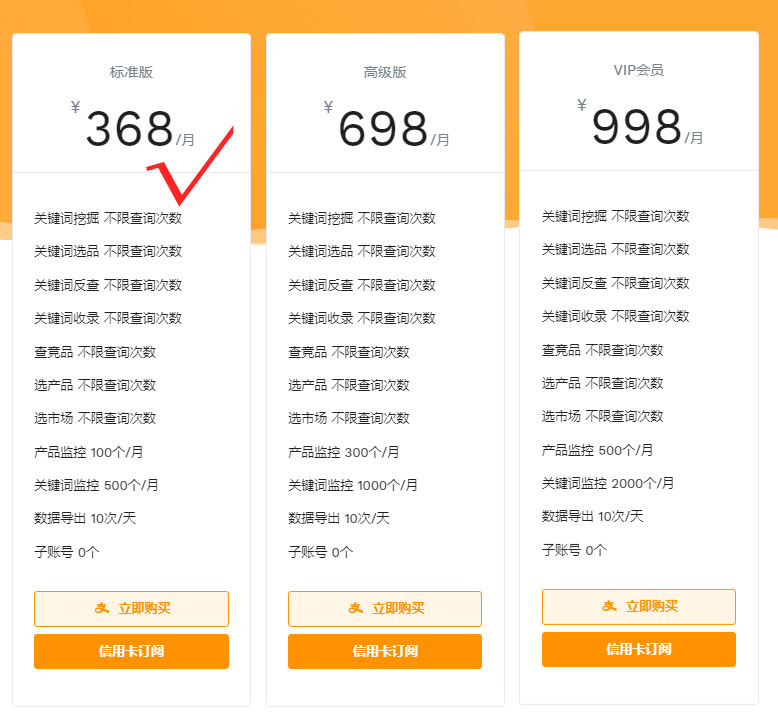Click the ¥ symbol beside the 998 price
This screenshot has height=724, width=778.
pyautogui.click(x=582, y=105)
